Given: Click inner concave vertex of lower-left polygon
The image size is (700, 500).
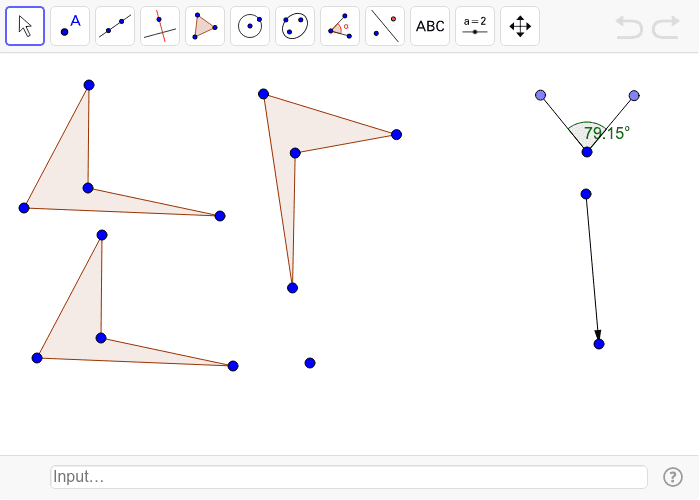Looking at the screenshot, I should [101, 338].
